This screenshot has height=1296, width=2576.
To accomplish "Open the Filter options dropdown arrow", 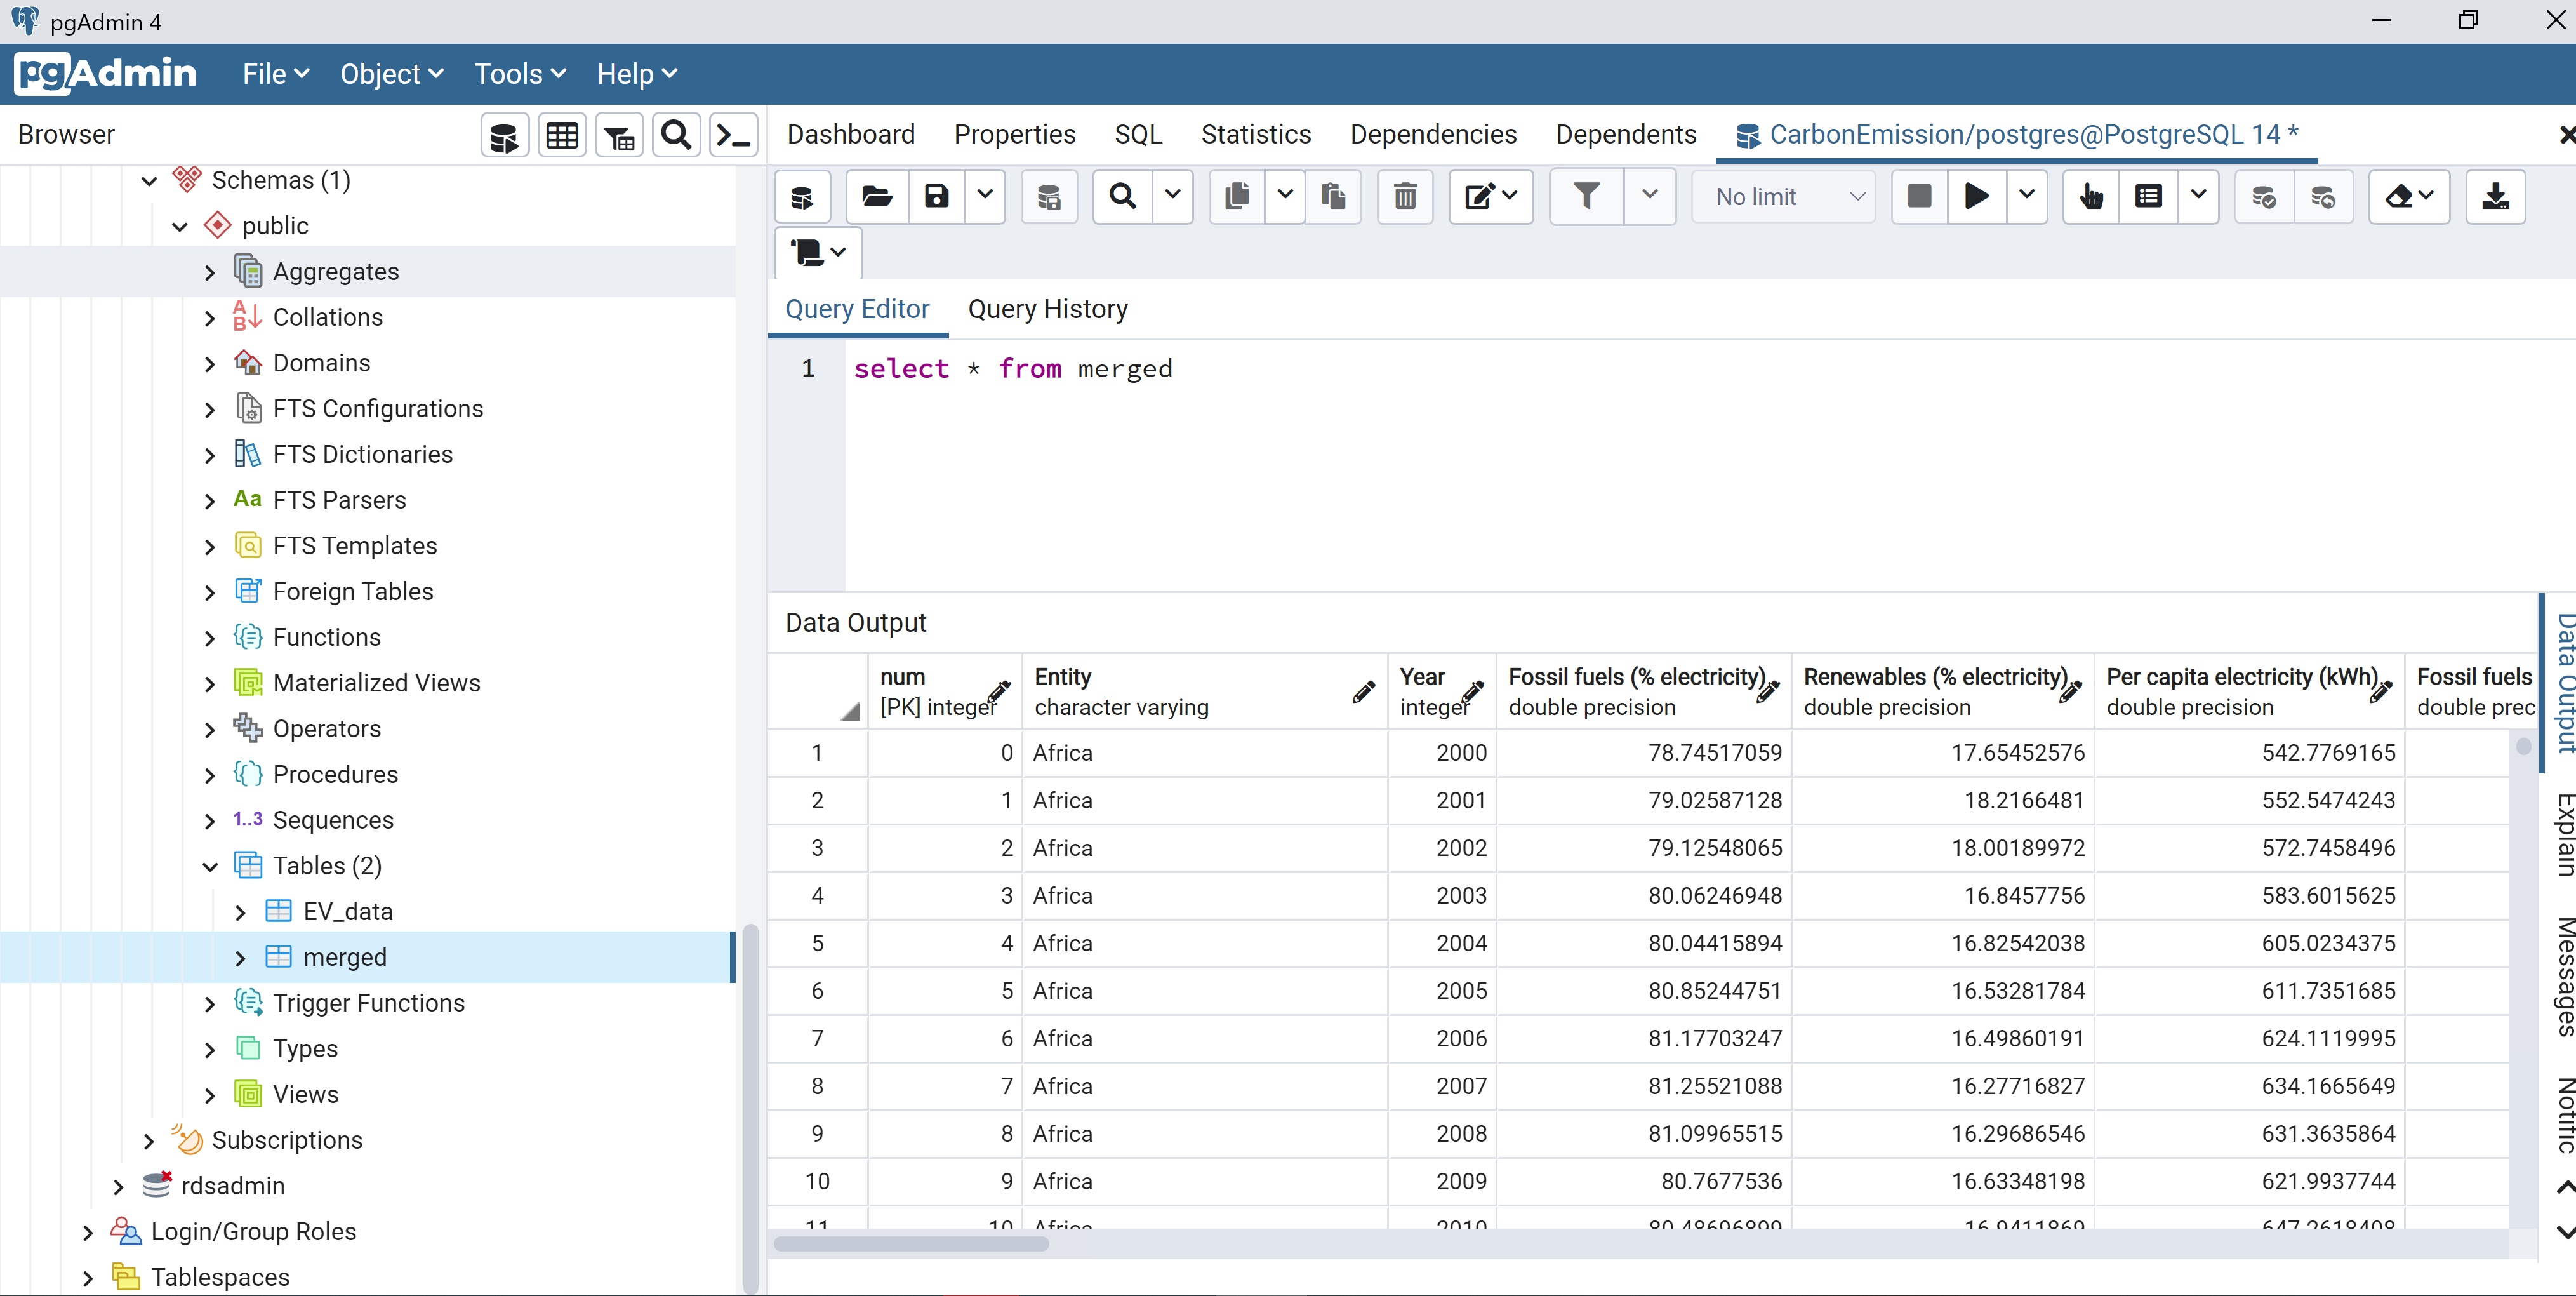I will pos(1650,197).
